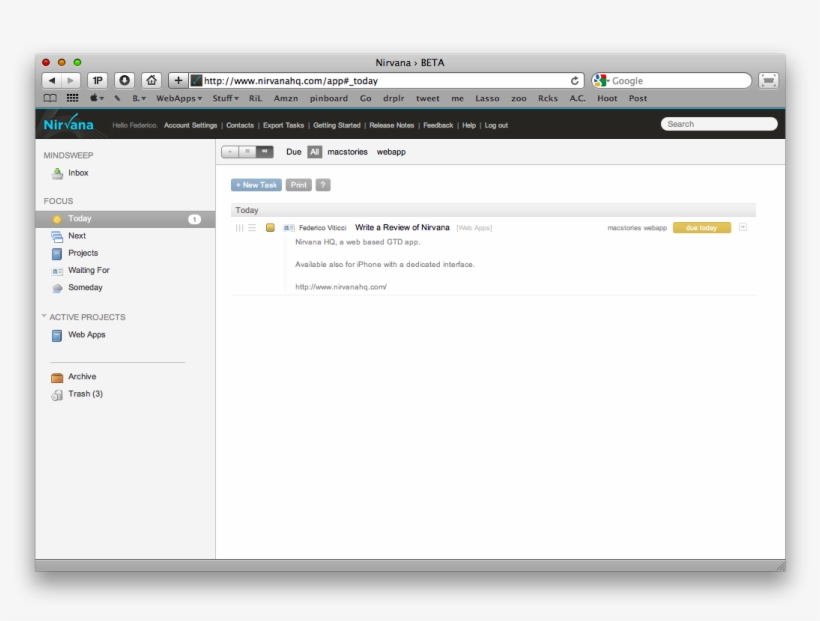Image resolution: width=820 pixels, height=621 pixels.
Task: Open Account Settings
Action: point(190,126)
